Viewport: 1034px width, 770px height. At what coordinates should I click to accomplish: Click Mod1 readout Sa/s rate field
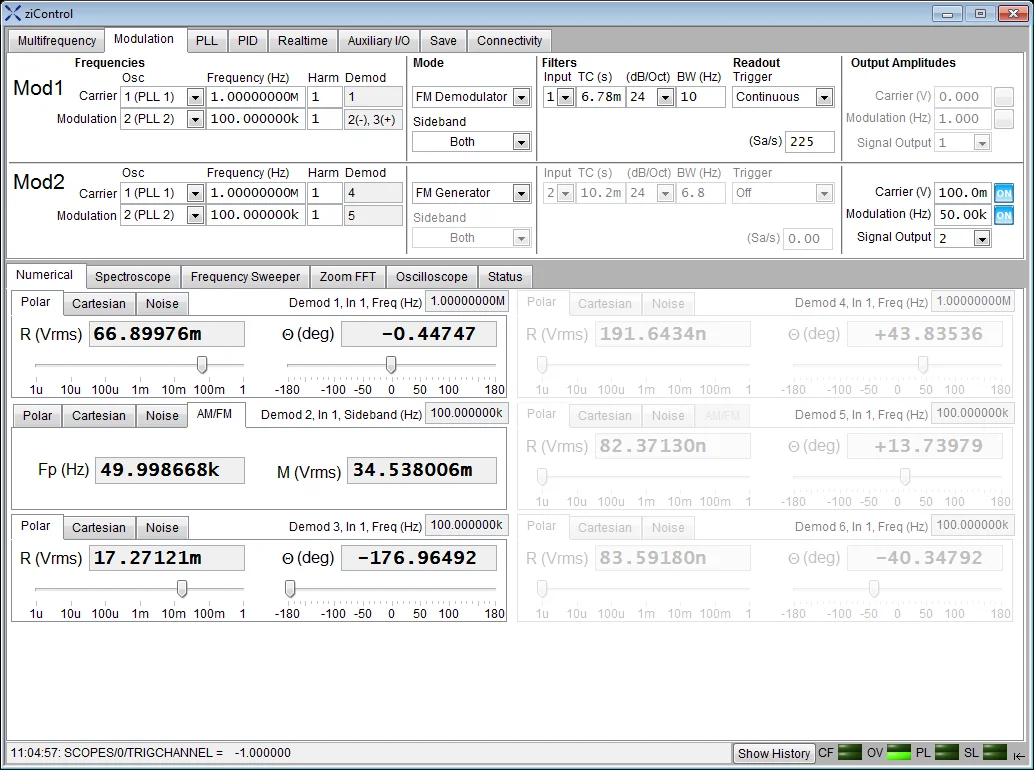tap(809, 142)
